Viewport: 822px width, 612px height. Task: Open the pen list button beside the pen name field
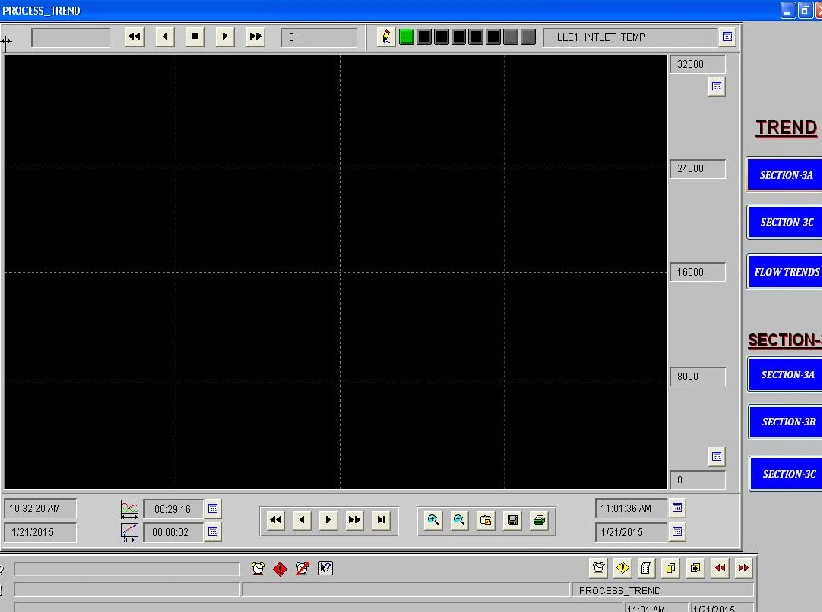[x=727, y=37]
